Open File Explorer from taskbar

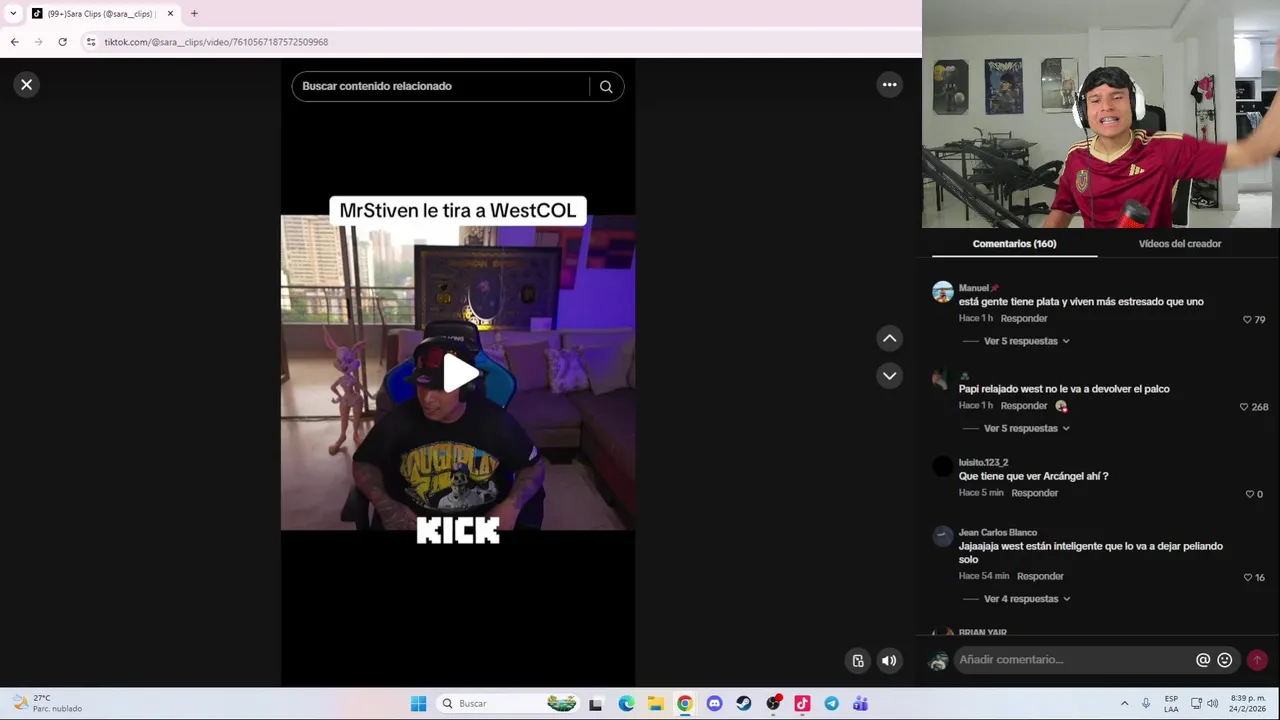(x=655, y=704)
